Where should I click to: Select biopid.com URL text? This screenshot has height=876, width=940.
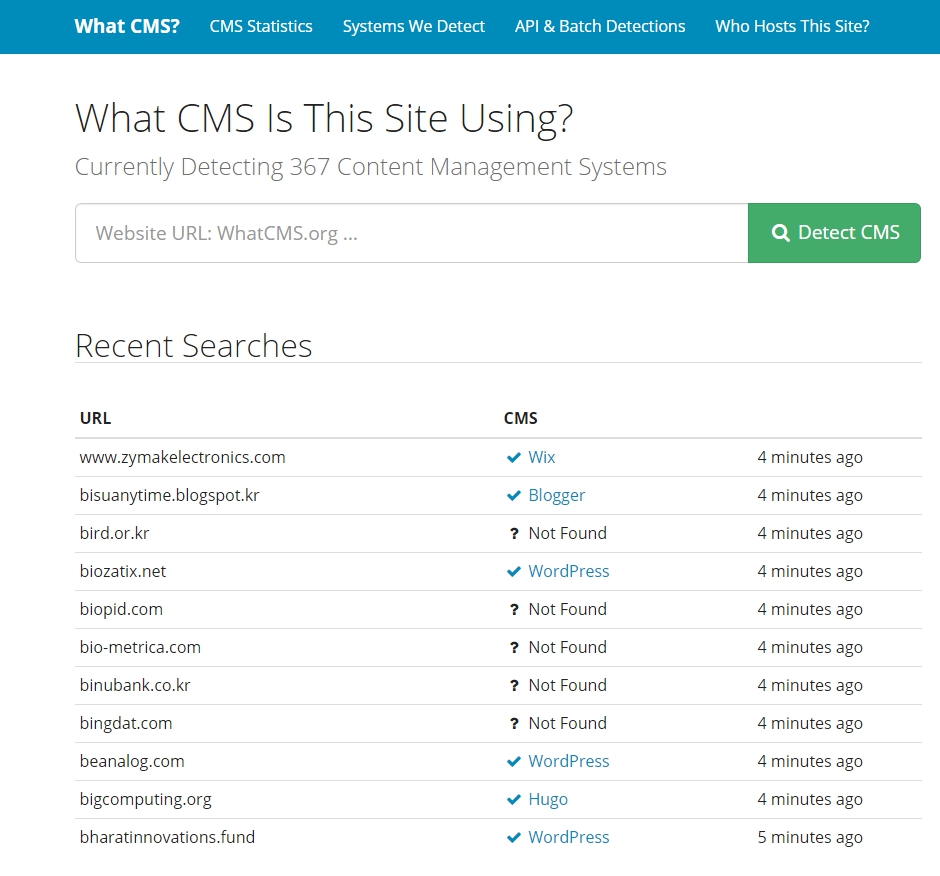tap(121, 609)
